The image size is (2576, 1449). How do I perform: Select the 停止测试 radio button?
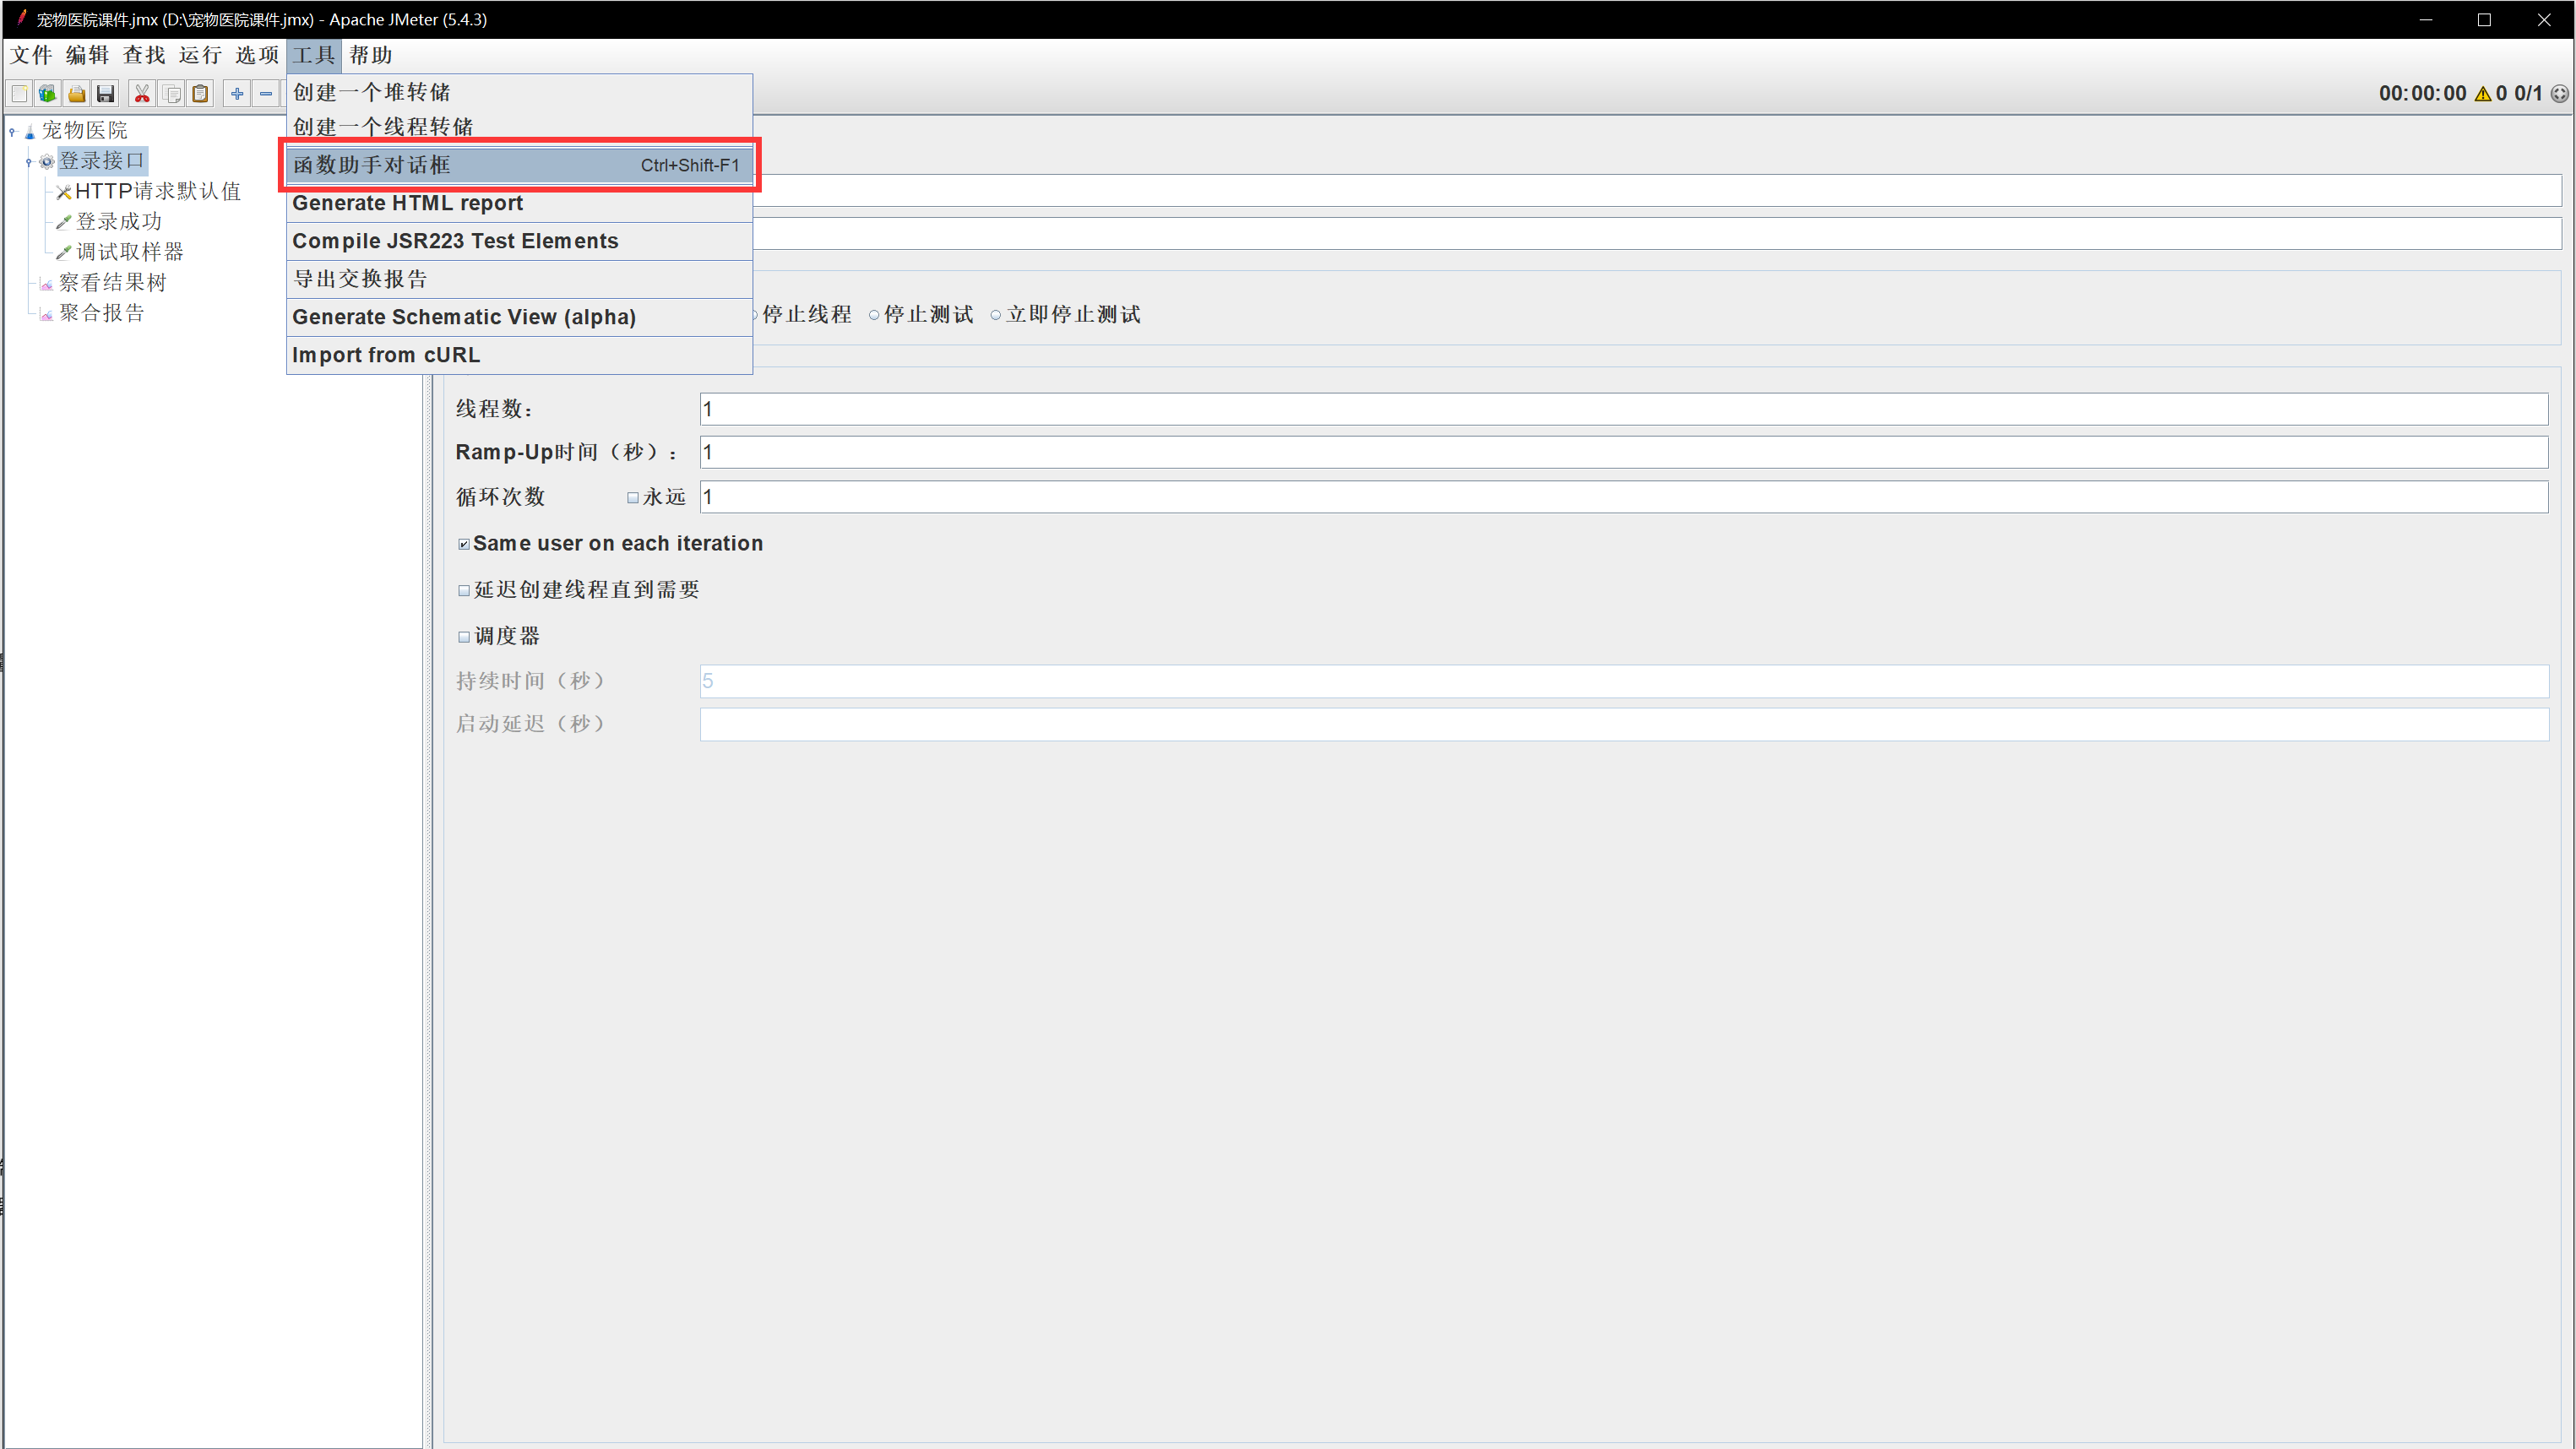pyautogui.click(x=874, y=316)
